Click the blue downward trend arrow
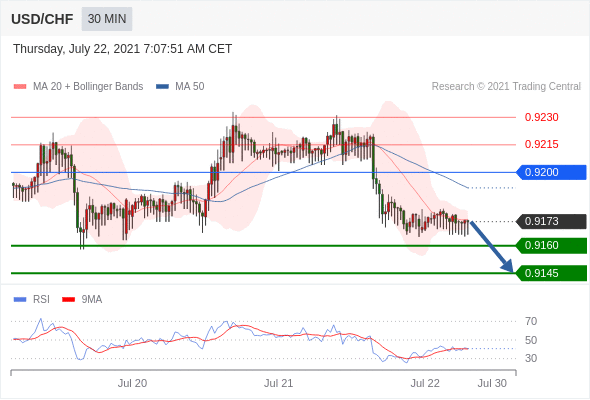Screen dimensions: 590x400 pyautogui.click(x=491, y=247)
